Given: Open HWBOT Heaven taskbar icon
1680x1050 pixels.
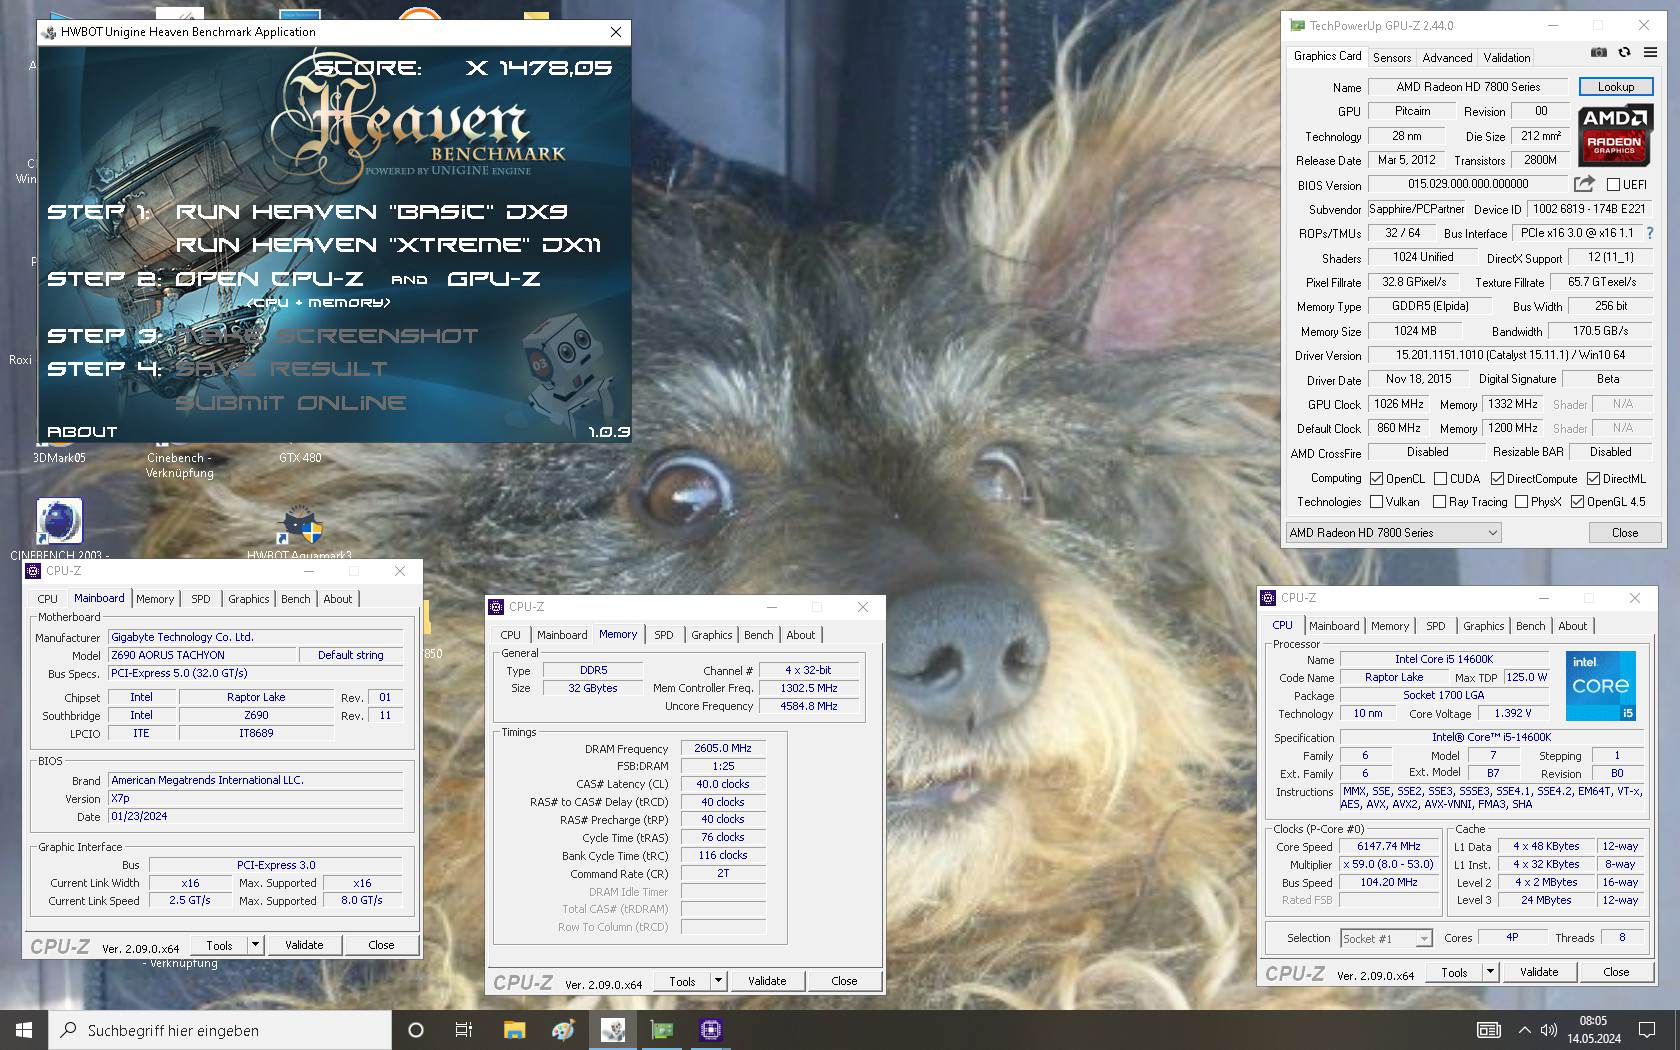Looking at the screenshot, I should click(x=613, y=1030).
